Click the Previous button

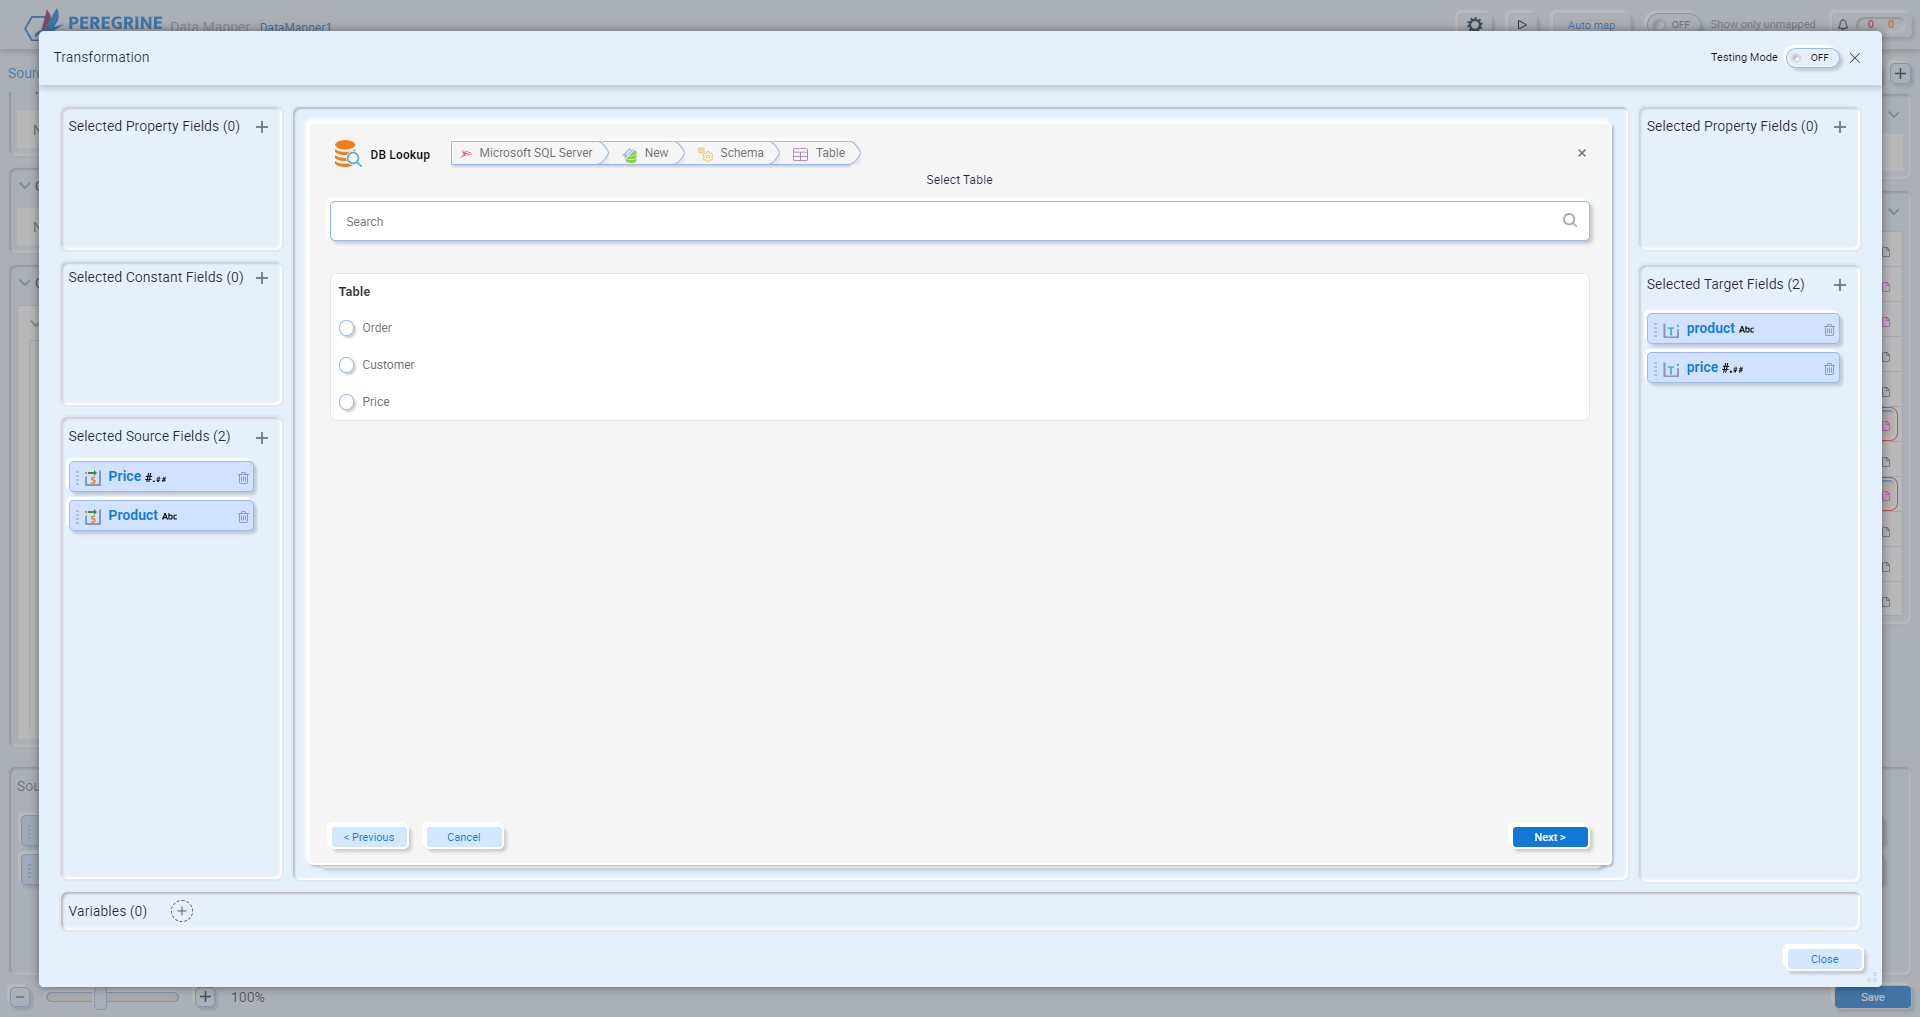click(x=369, y=837)
